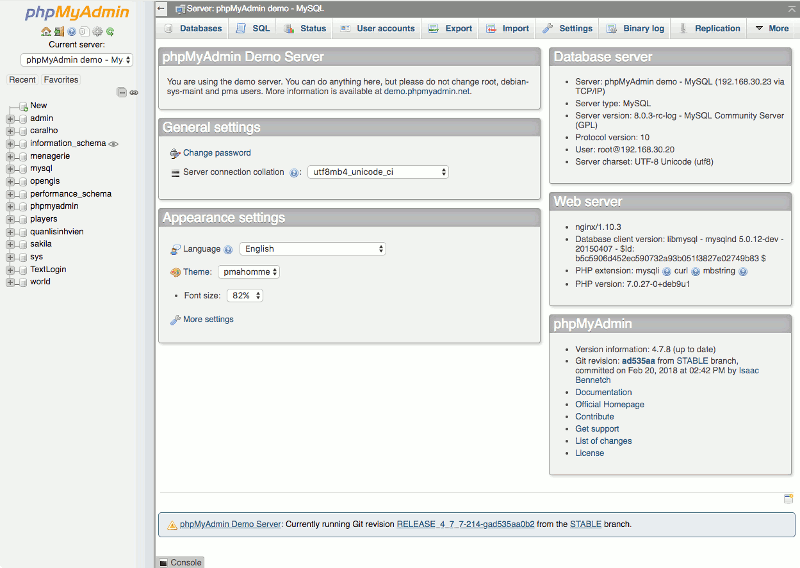Open the Theme dropdown
Viewport: 800px width, 568px height.
[249, 272]
